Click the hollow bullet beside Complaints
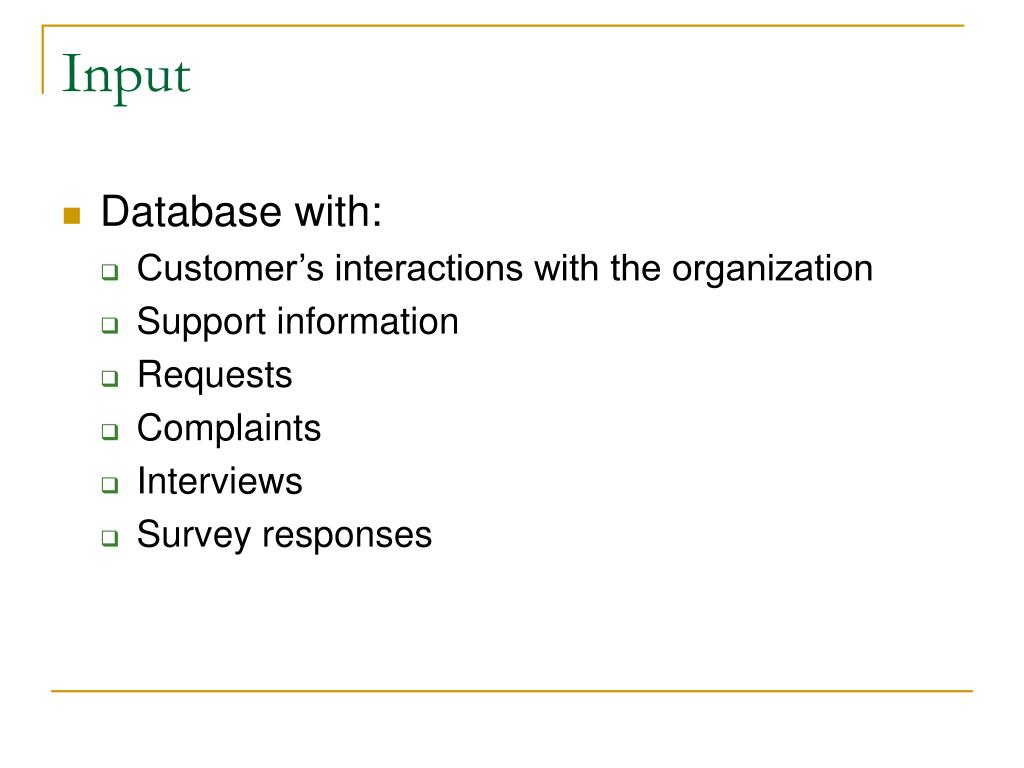This screenshot has width=1024, height=768. (x=110, y=432)
